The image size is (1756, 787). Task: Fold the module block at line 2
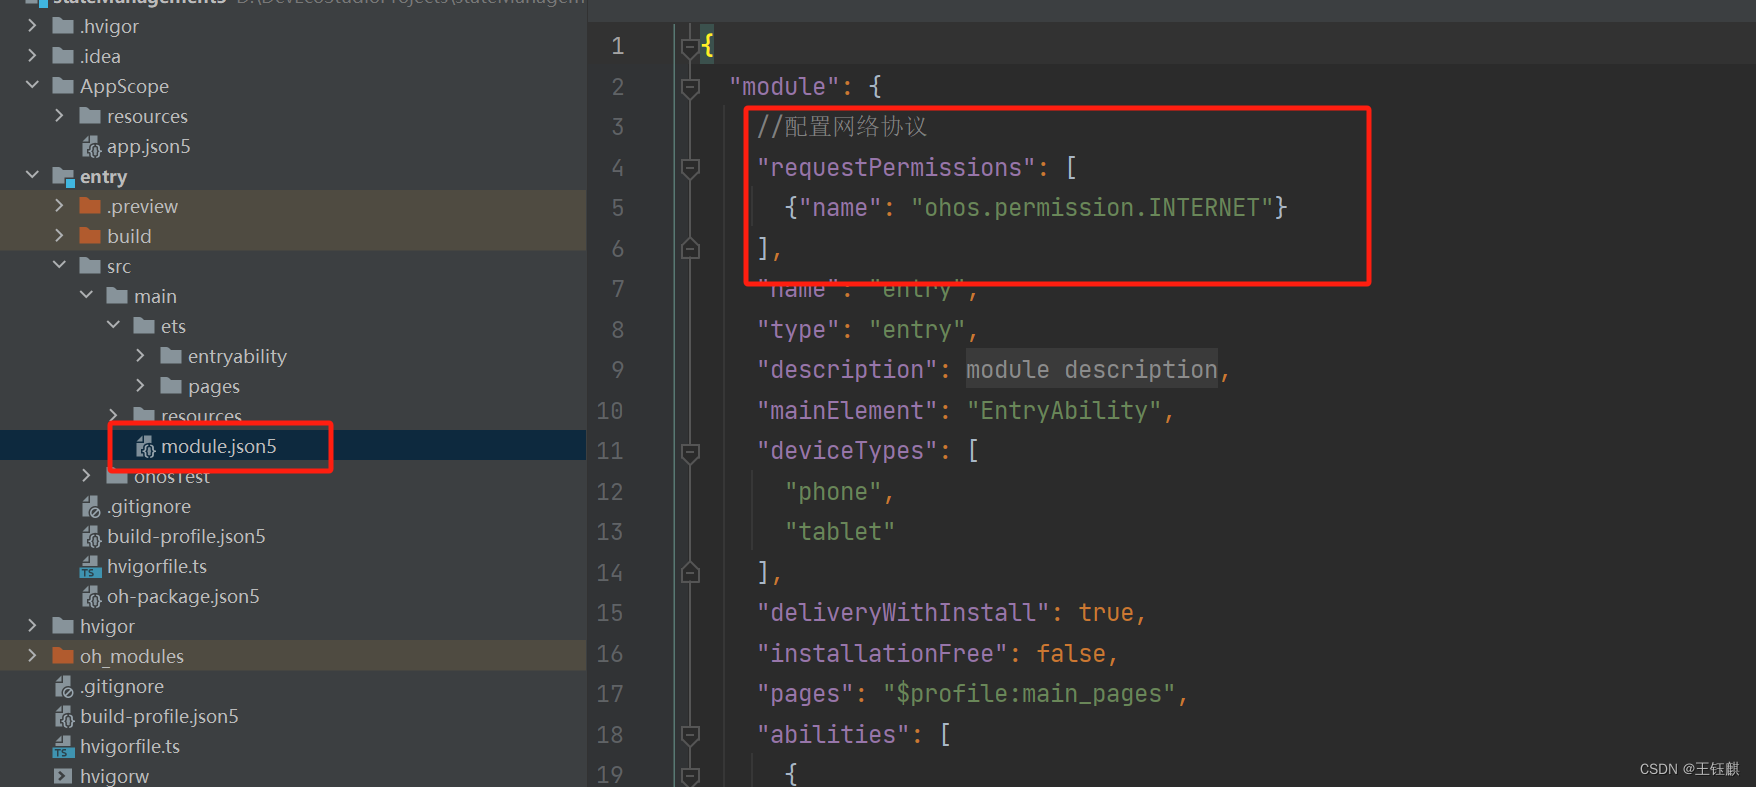tap(690, 87)
